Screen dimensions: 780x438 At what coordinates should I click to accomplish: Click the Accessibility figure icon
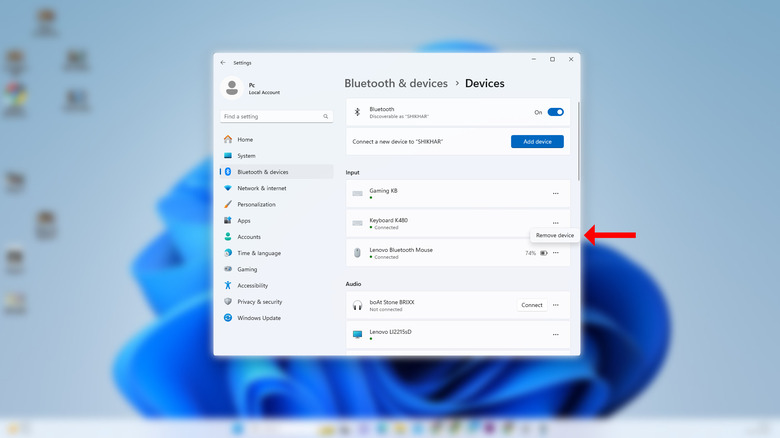[x=228, y=285]
